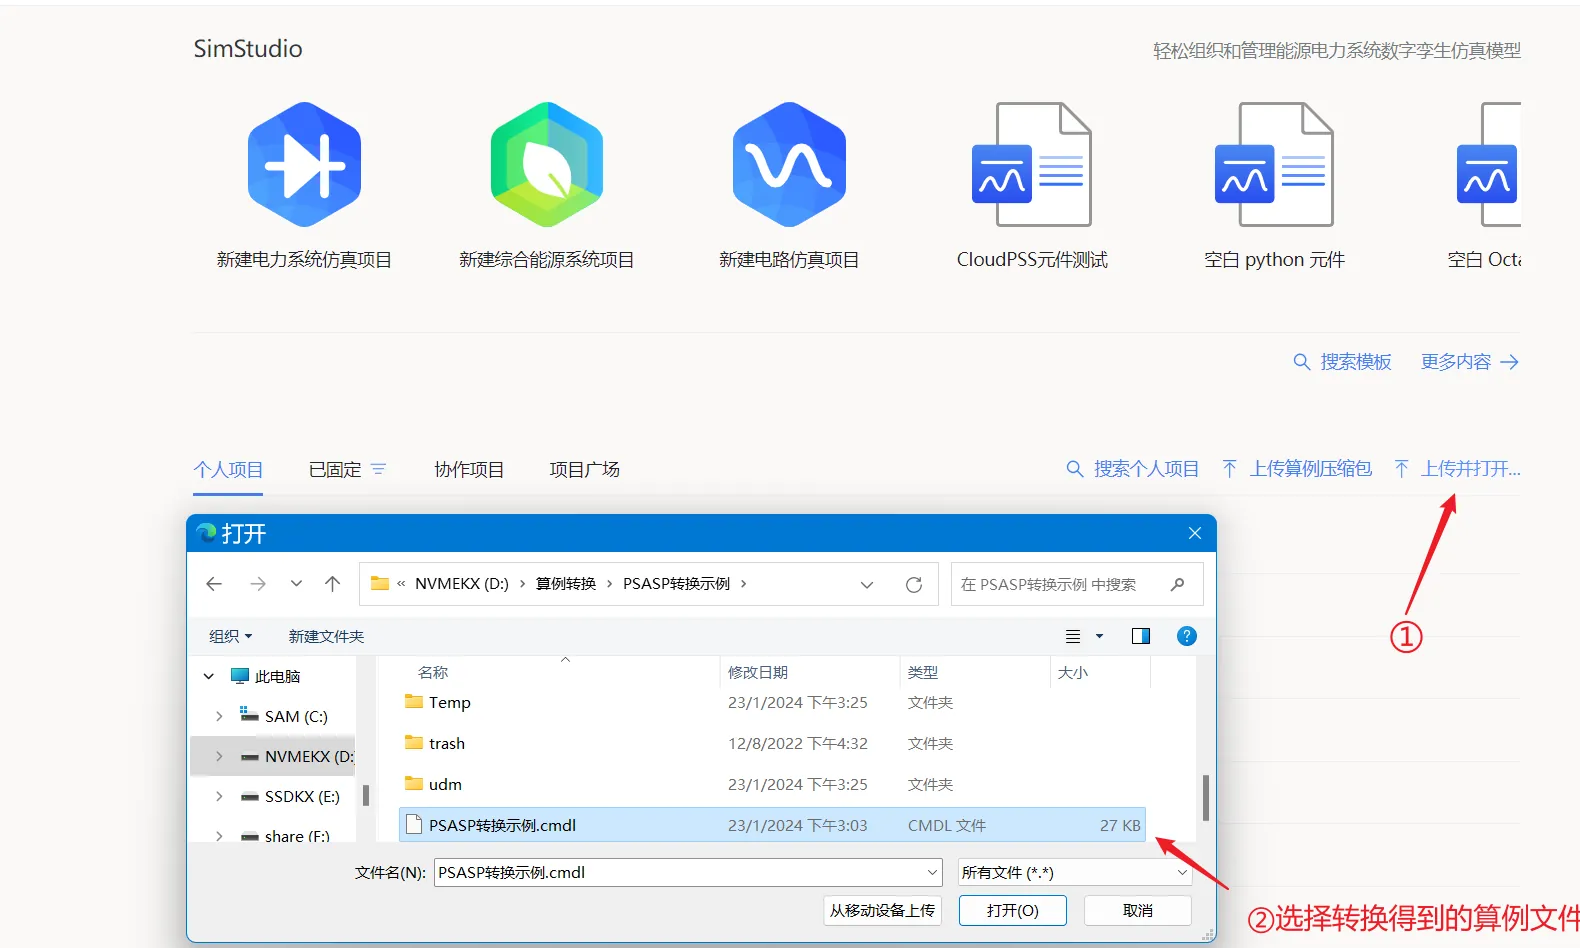Open the filename history dropdown arrow
1580x948 pixels.
click(x=933, y=873)
